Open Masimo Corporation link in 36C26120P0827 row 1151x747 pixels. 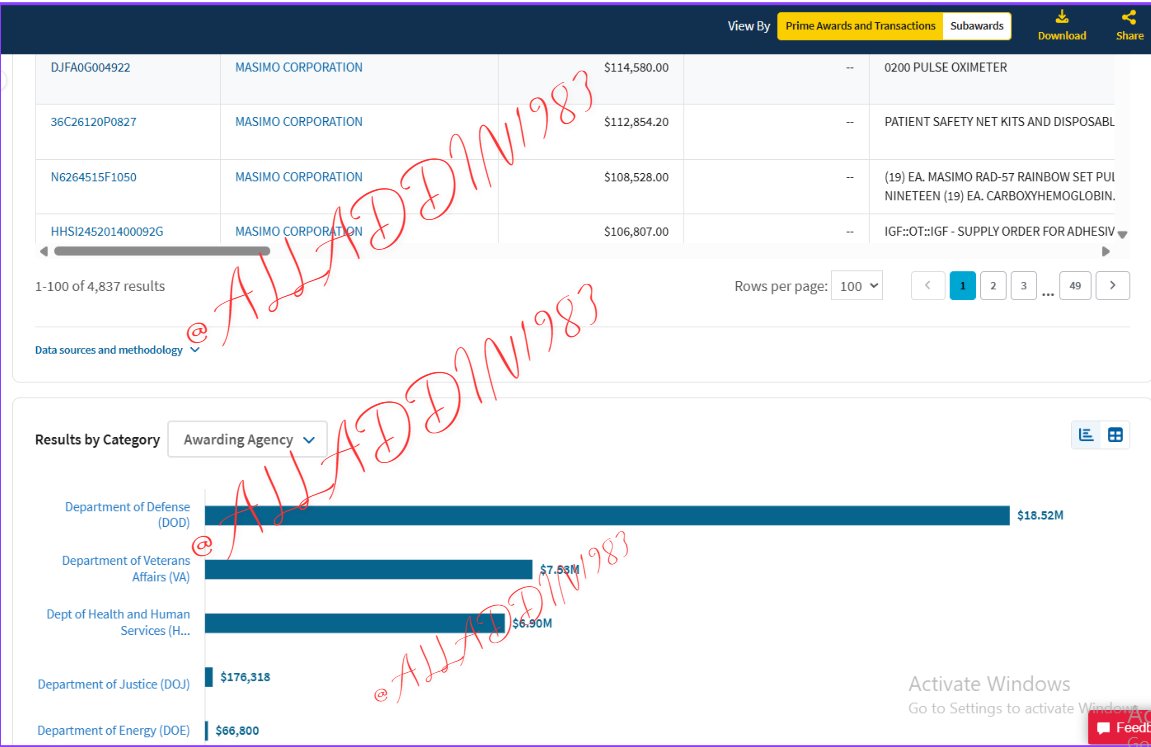pyautogui.click(x=299, y=122)
